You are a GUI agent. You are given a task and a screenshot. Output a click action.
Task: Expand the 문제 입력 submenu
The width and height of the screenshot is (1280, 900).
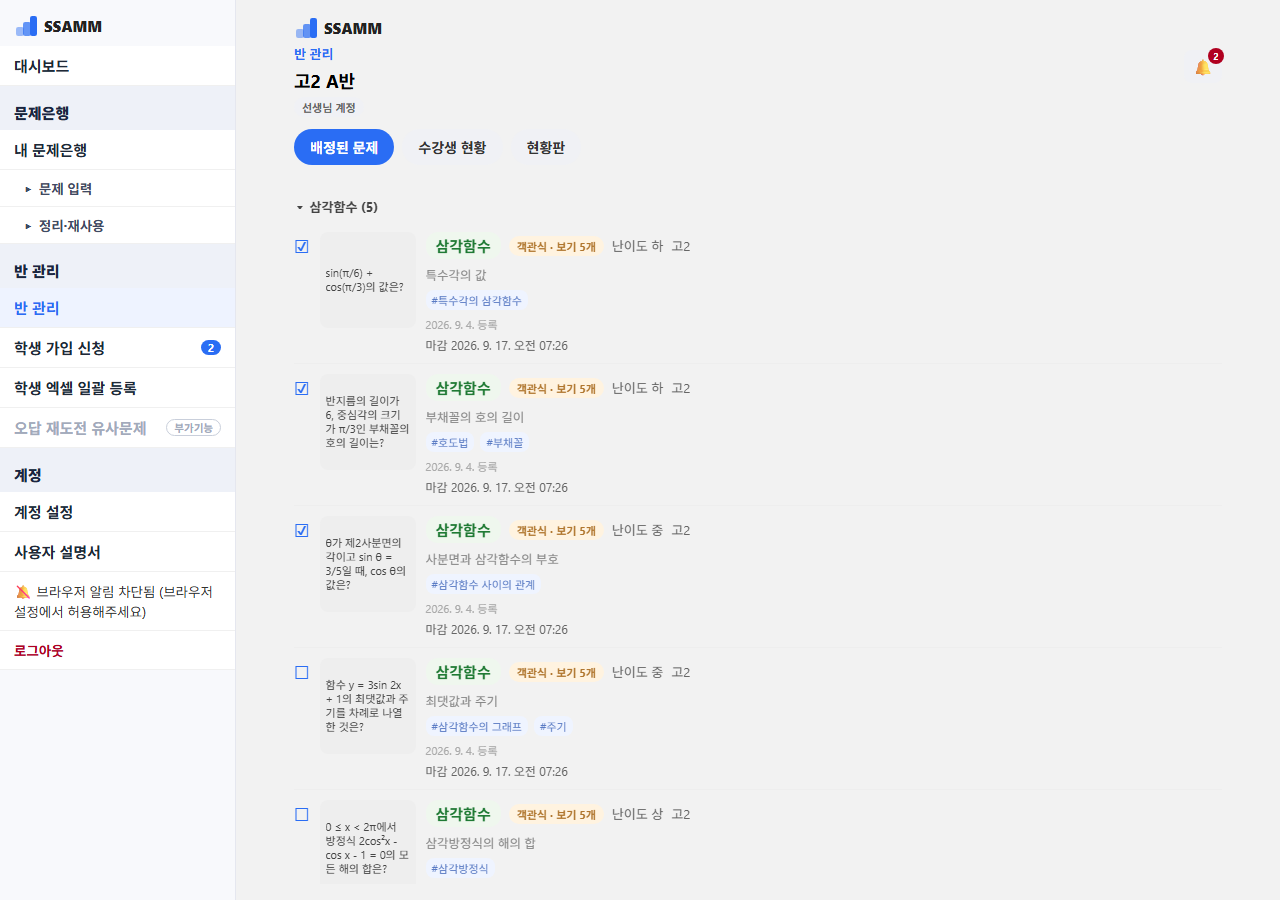point(117,188)
